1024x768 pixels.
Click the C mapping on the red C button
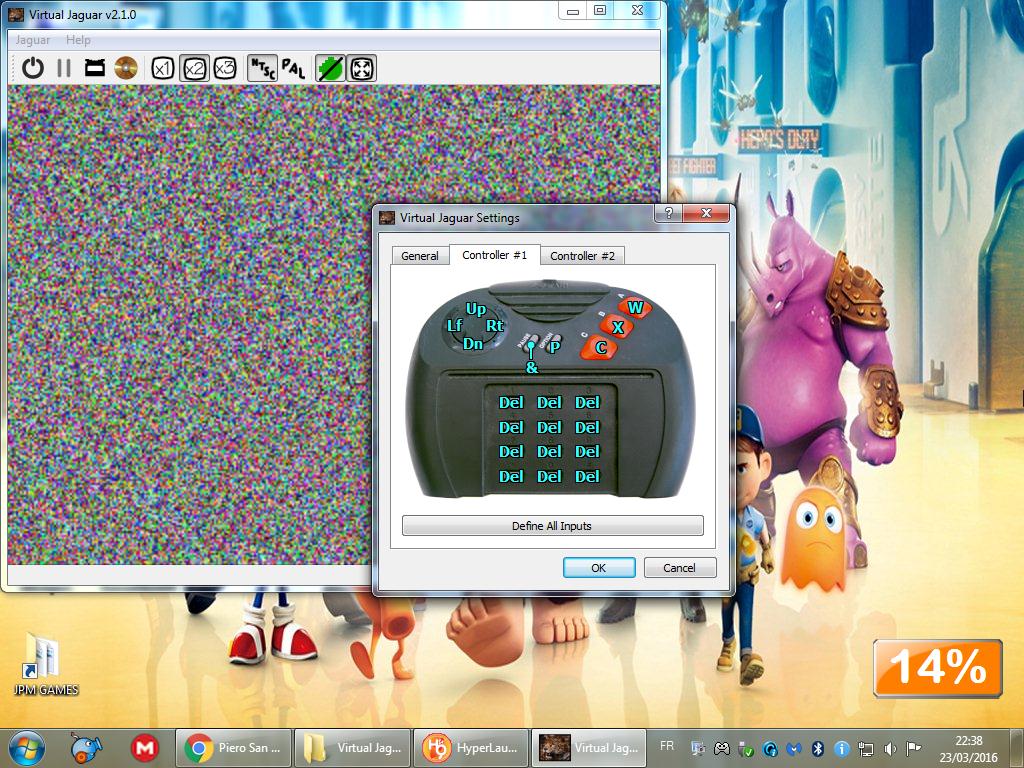[x=601, y=348]
